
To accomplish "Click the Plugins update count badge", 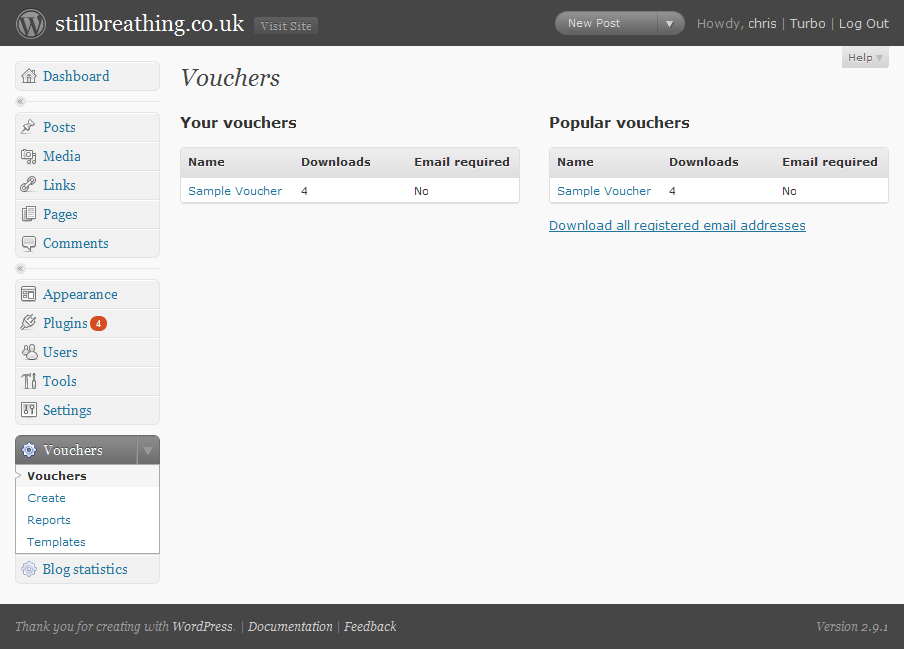I will tap(99, 323).
